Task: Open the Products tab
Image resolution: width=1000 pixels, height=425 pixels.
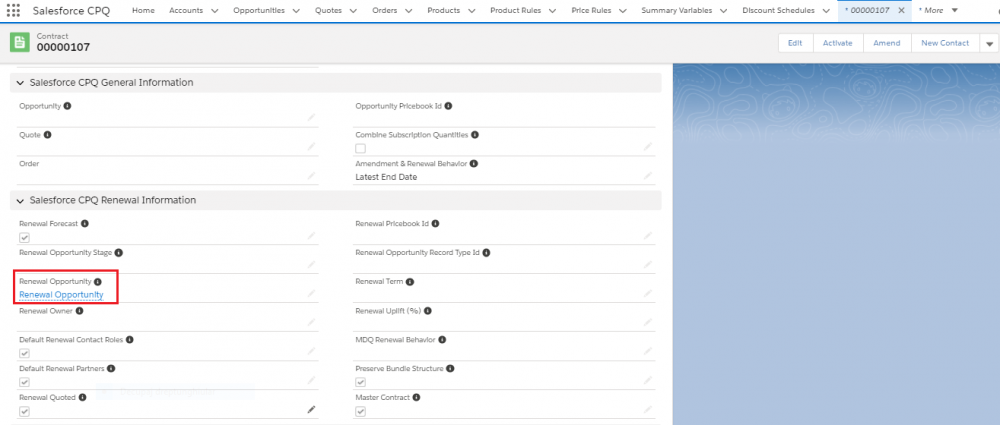Action: click(x=443, y=10)
